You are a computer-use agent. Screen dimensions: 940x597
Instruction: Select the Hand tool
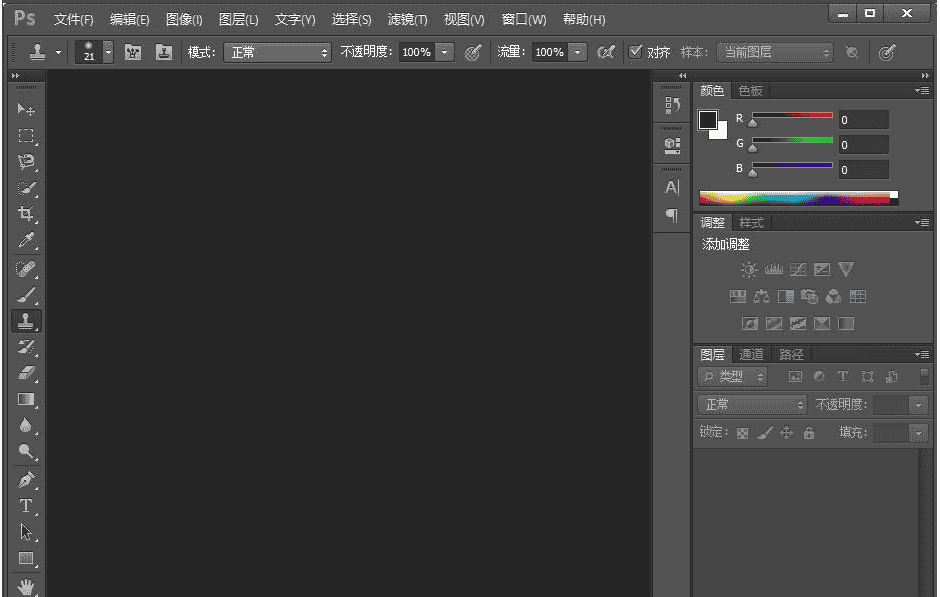(26, 585)
